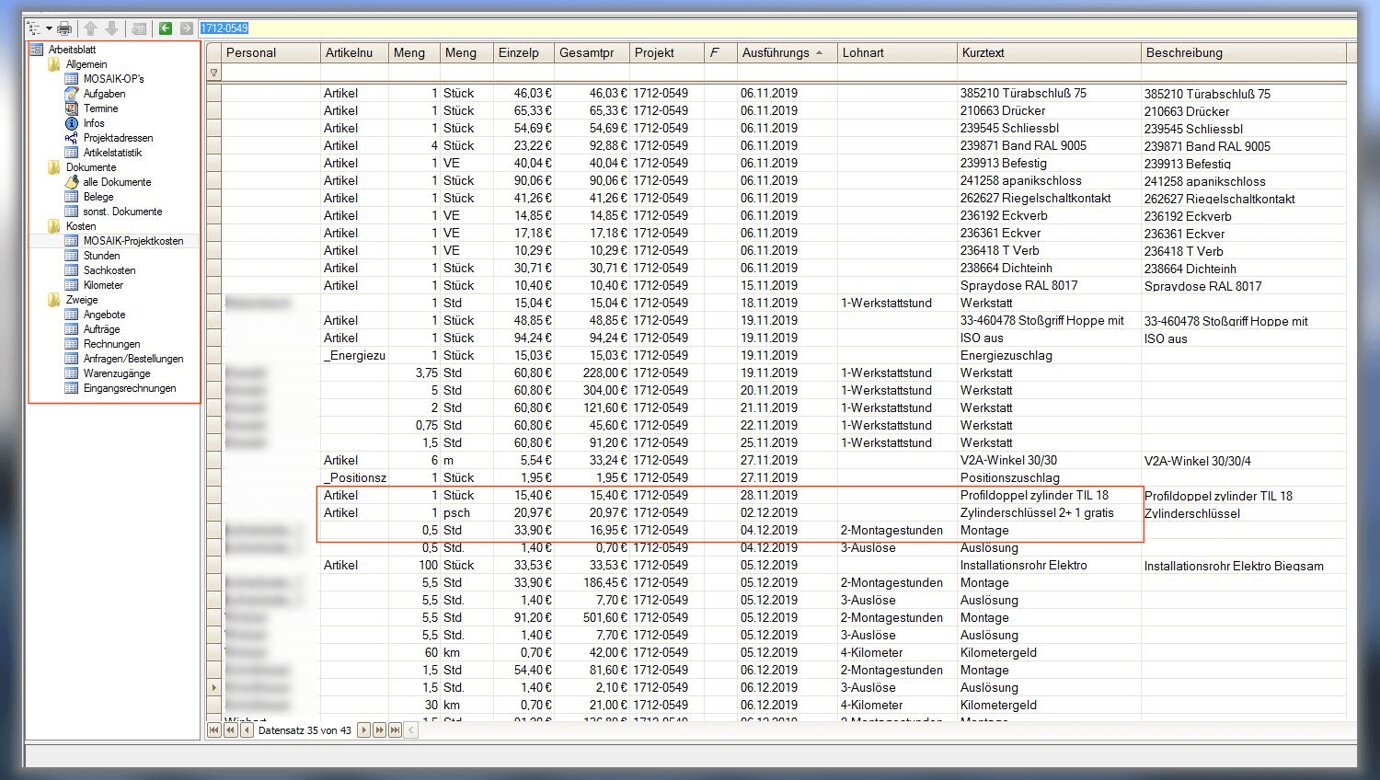The height and width of the screenshot is (780, 1380).
Task: Click the green back arrow button
Action: click(x=166, y=28)
